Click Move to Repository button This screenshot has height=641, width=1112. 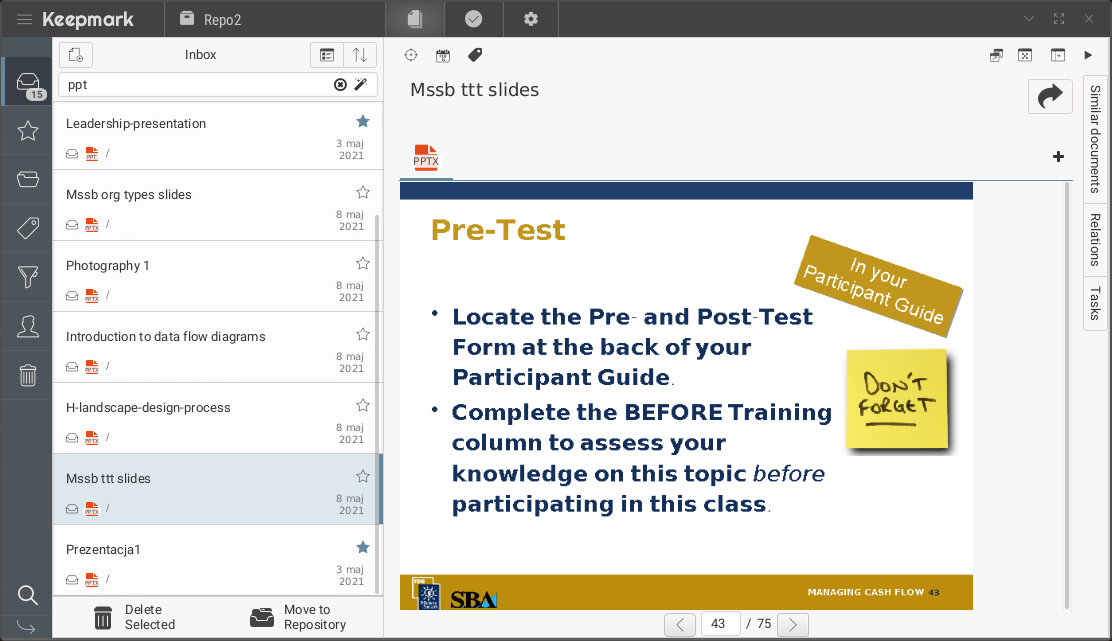(298, 617)
